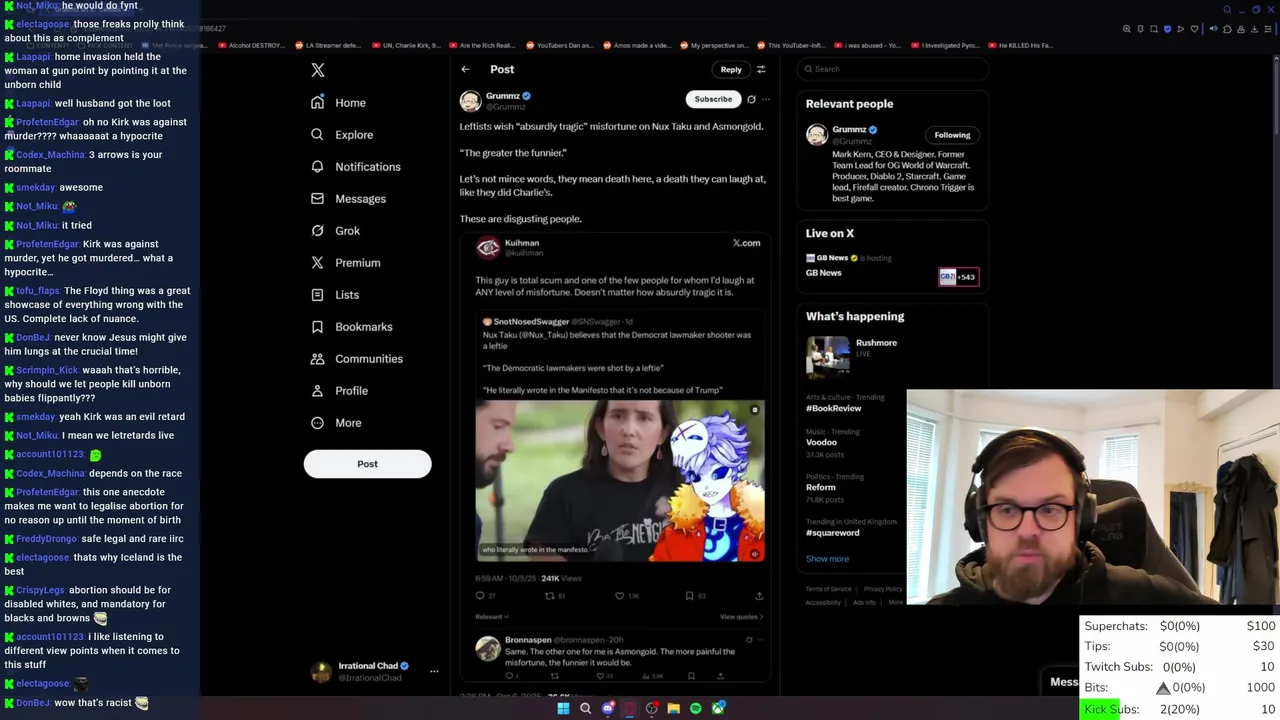
Task: Play the embedded video thumbnail
Action: tap(620, 480)
